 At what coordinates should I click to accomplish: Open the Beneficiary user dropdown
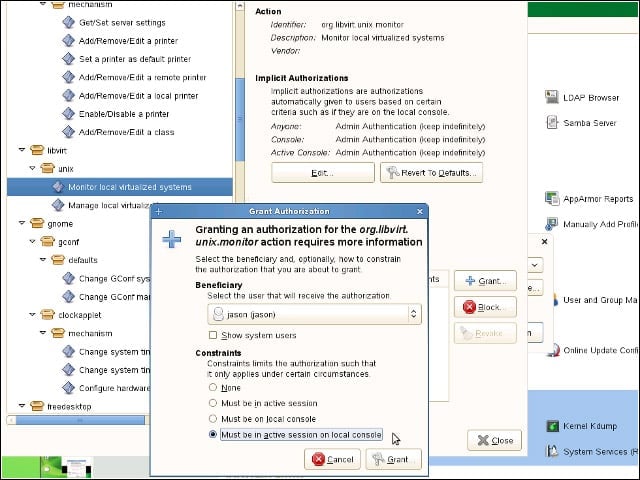tap(314, 314)
